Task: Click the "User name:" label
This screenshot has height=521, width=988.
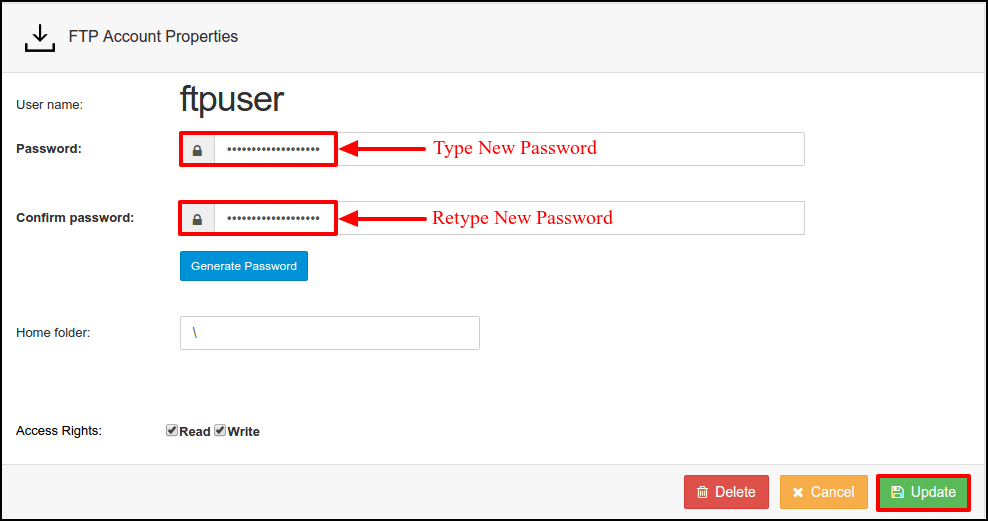Action: [x=50, y=104]
